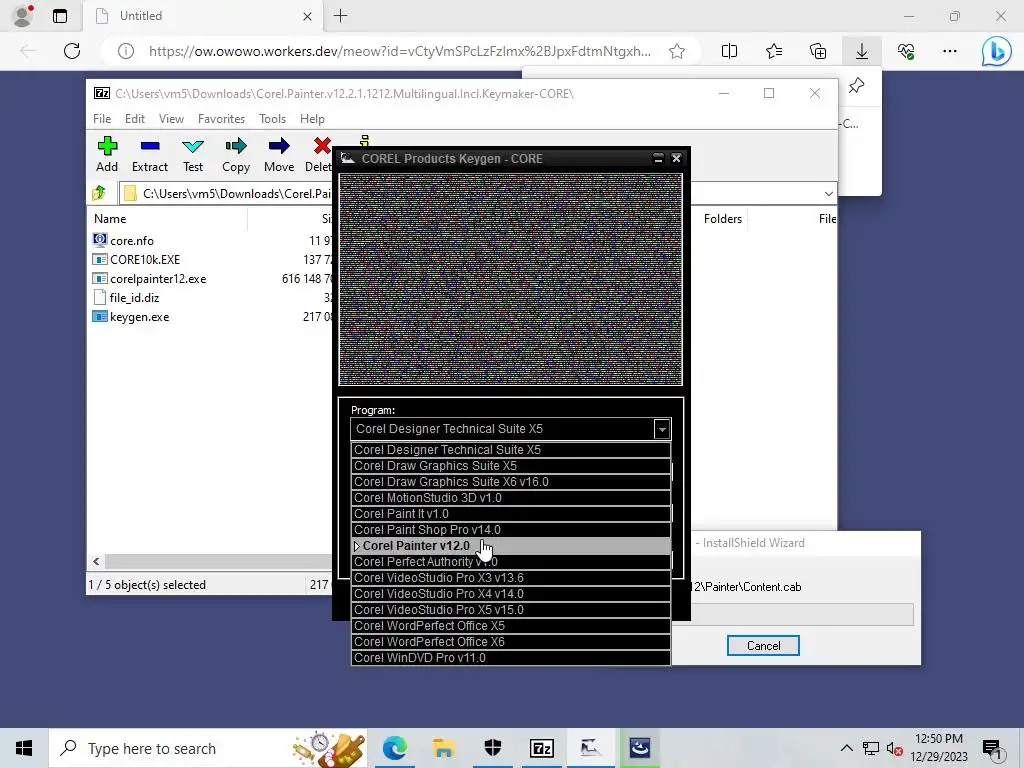The width and height of the screenshot is (1024, 768).
Task: Select Corel Paint It v1.0
Action: (511, 514)
